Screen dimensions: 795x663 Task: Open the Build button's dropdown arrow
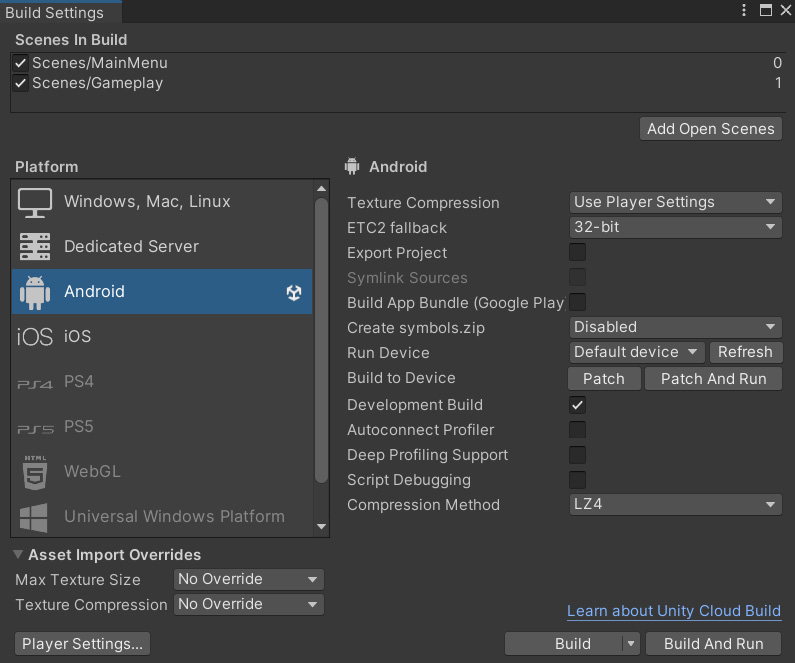click(x=631, y=644)
